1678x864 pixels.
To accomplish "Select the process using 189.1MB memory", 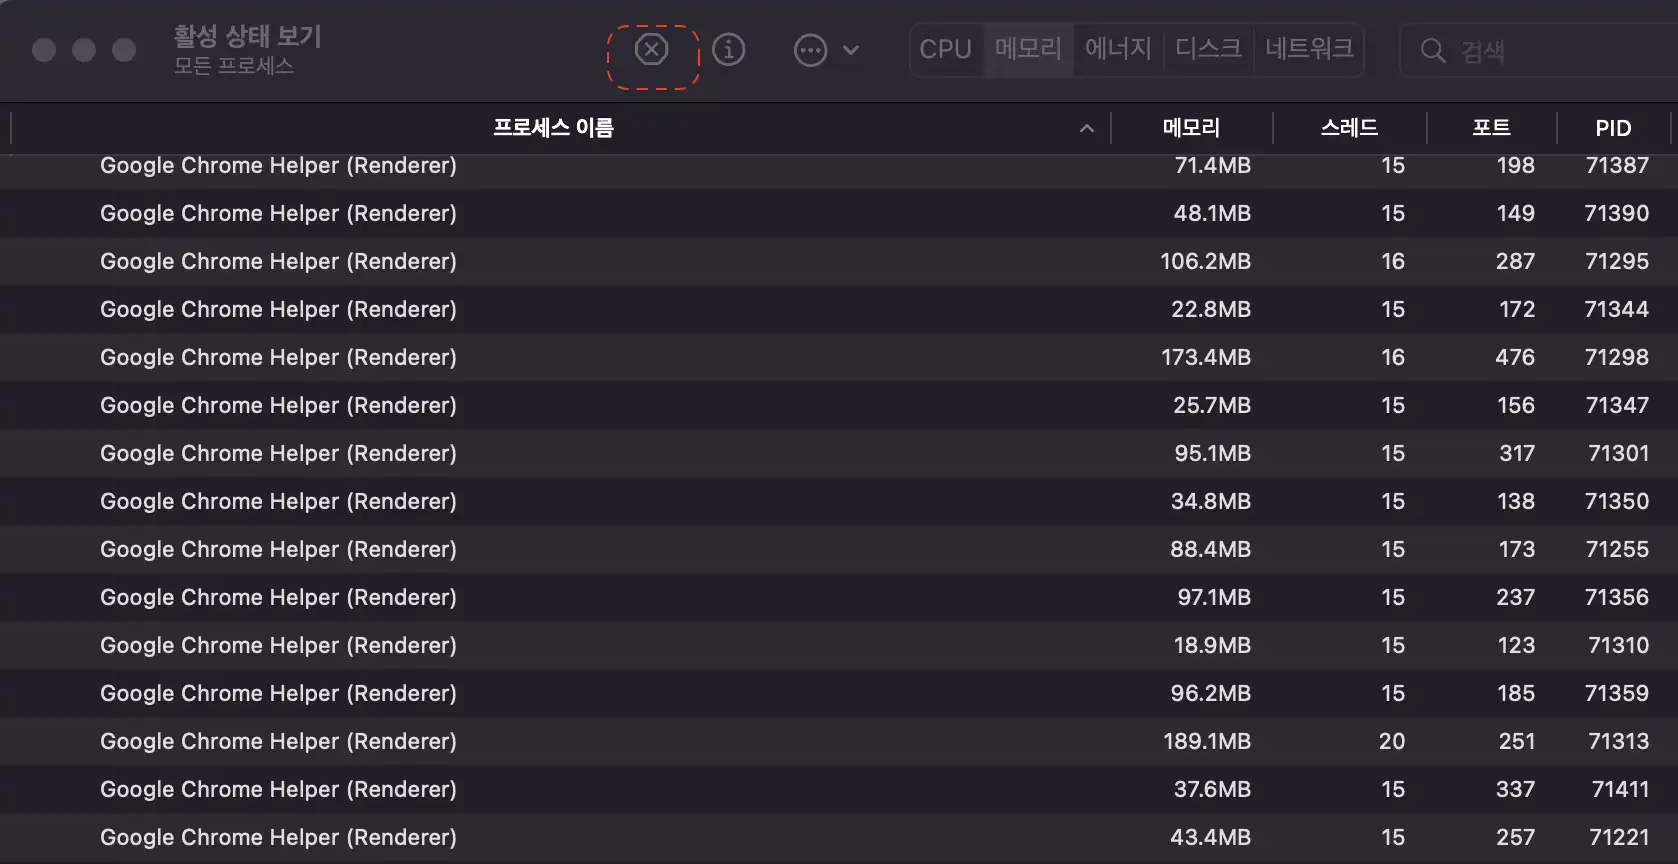I will 600,741.
